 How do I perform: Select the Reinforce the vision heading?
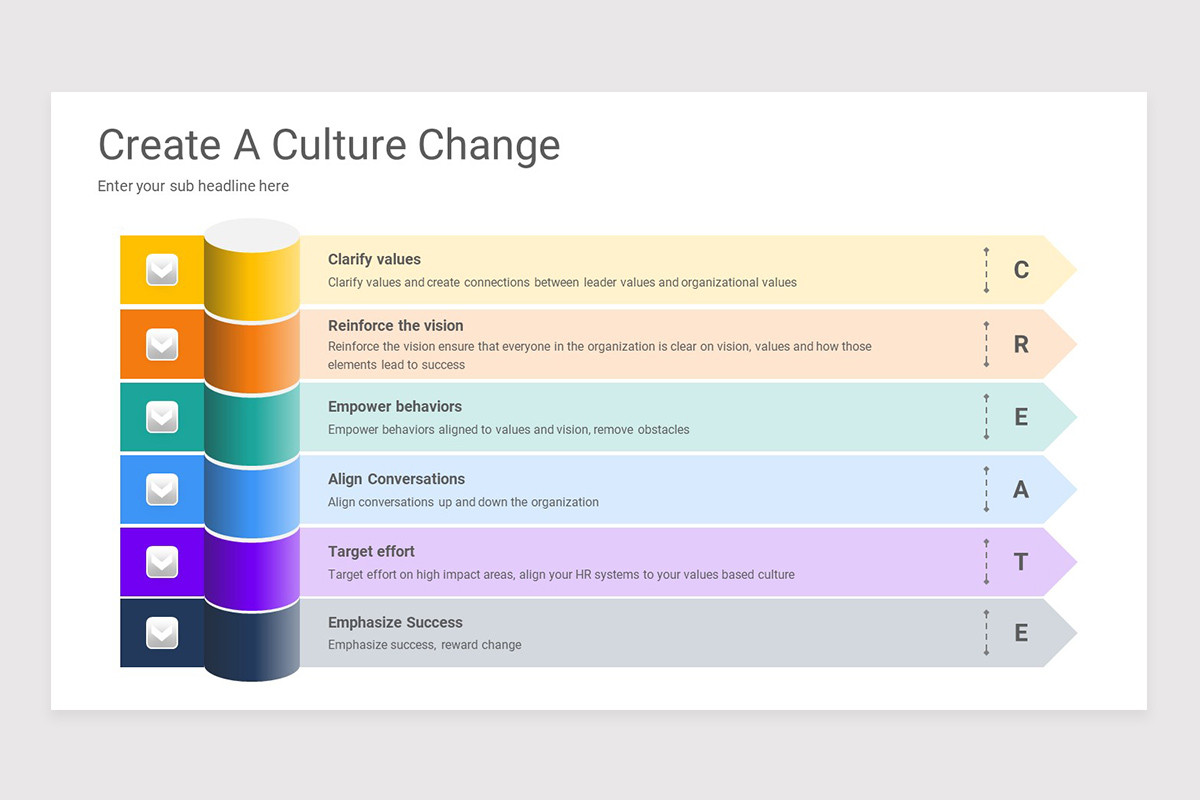(396, 325)
